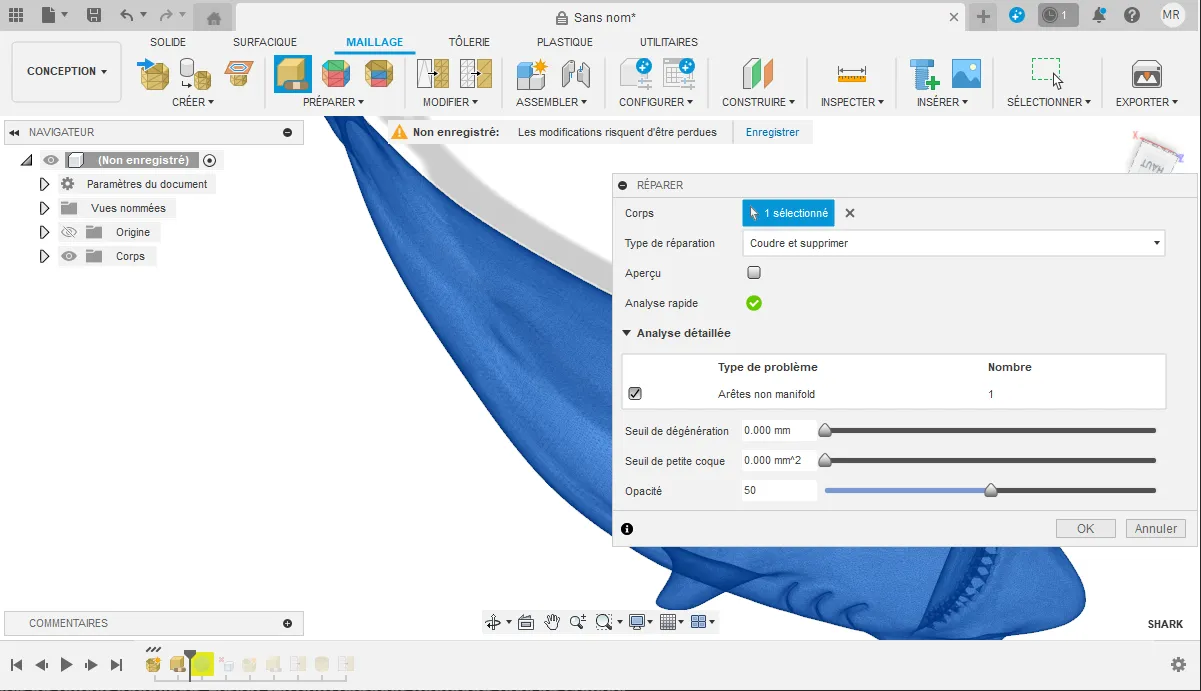The image size is (1201, 691).
Task: Select the Measure ruler icon
Action: point(852,74)
